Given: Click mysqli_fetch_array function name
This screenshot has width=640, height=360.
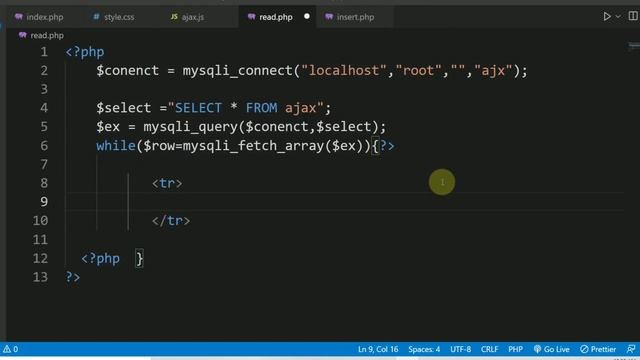Looking at the screenshot, I should [253, 146].
